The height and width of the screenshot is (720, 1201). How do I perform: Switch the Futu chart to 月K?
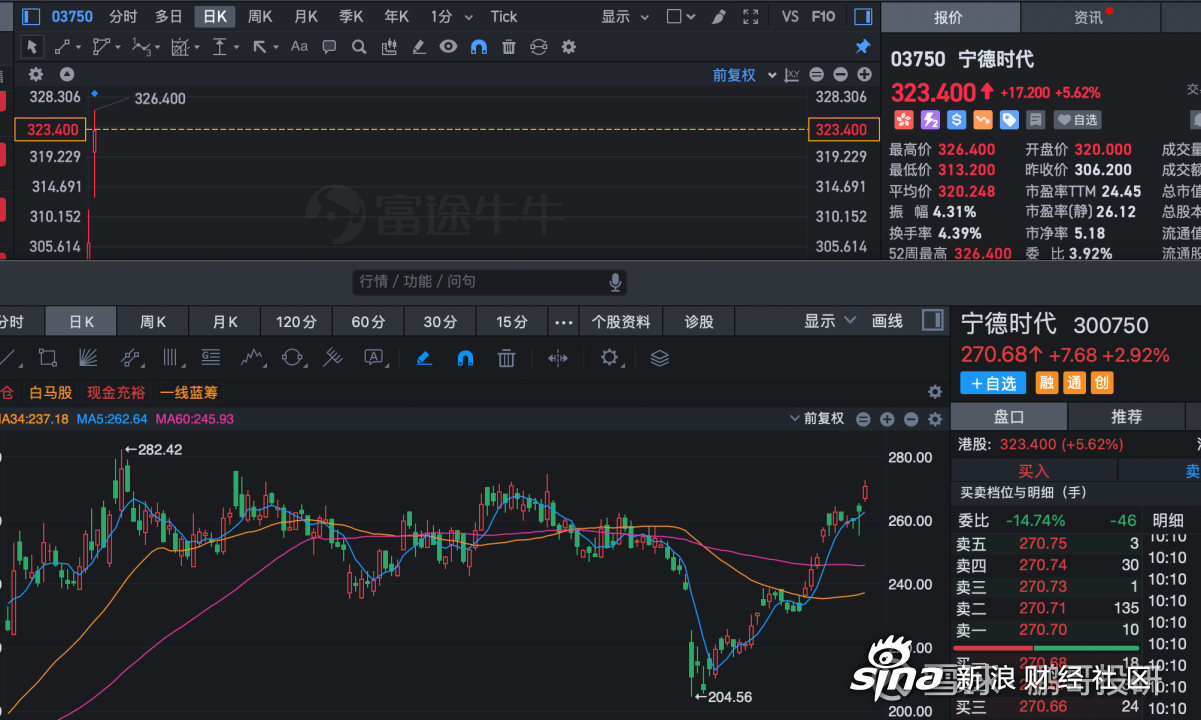tap(306, 16)
